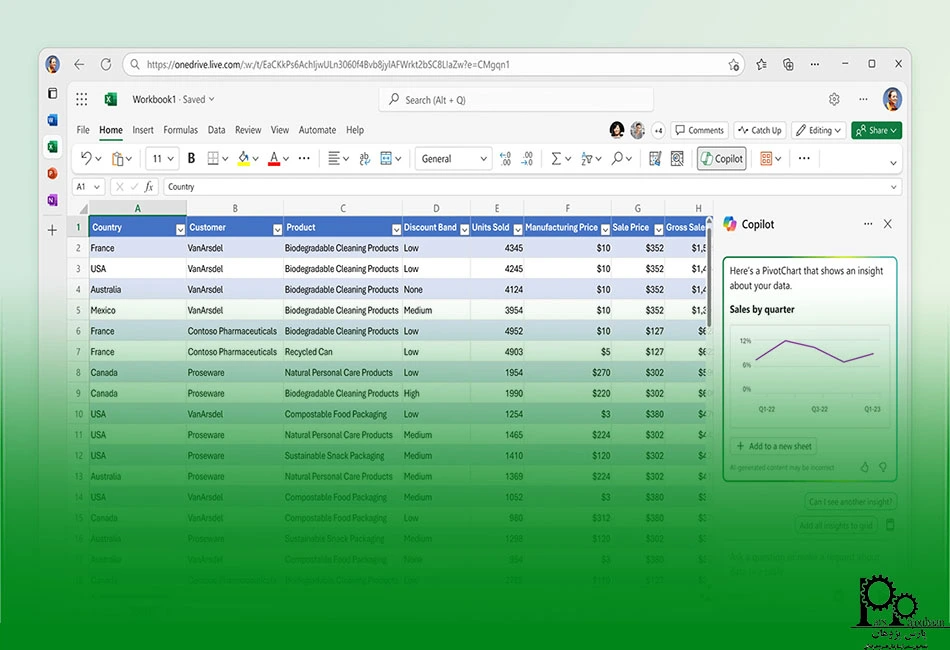Click the AutoSum sigma icon

(x=556, y=158)
